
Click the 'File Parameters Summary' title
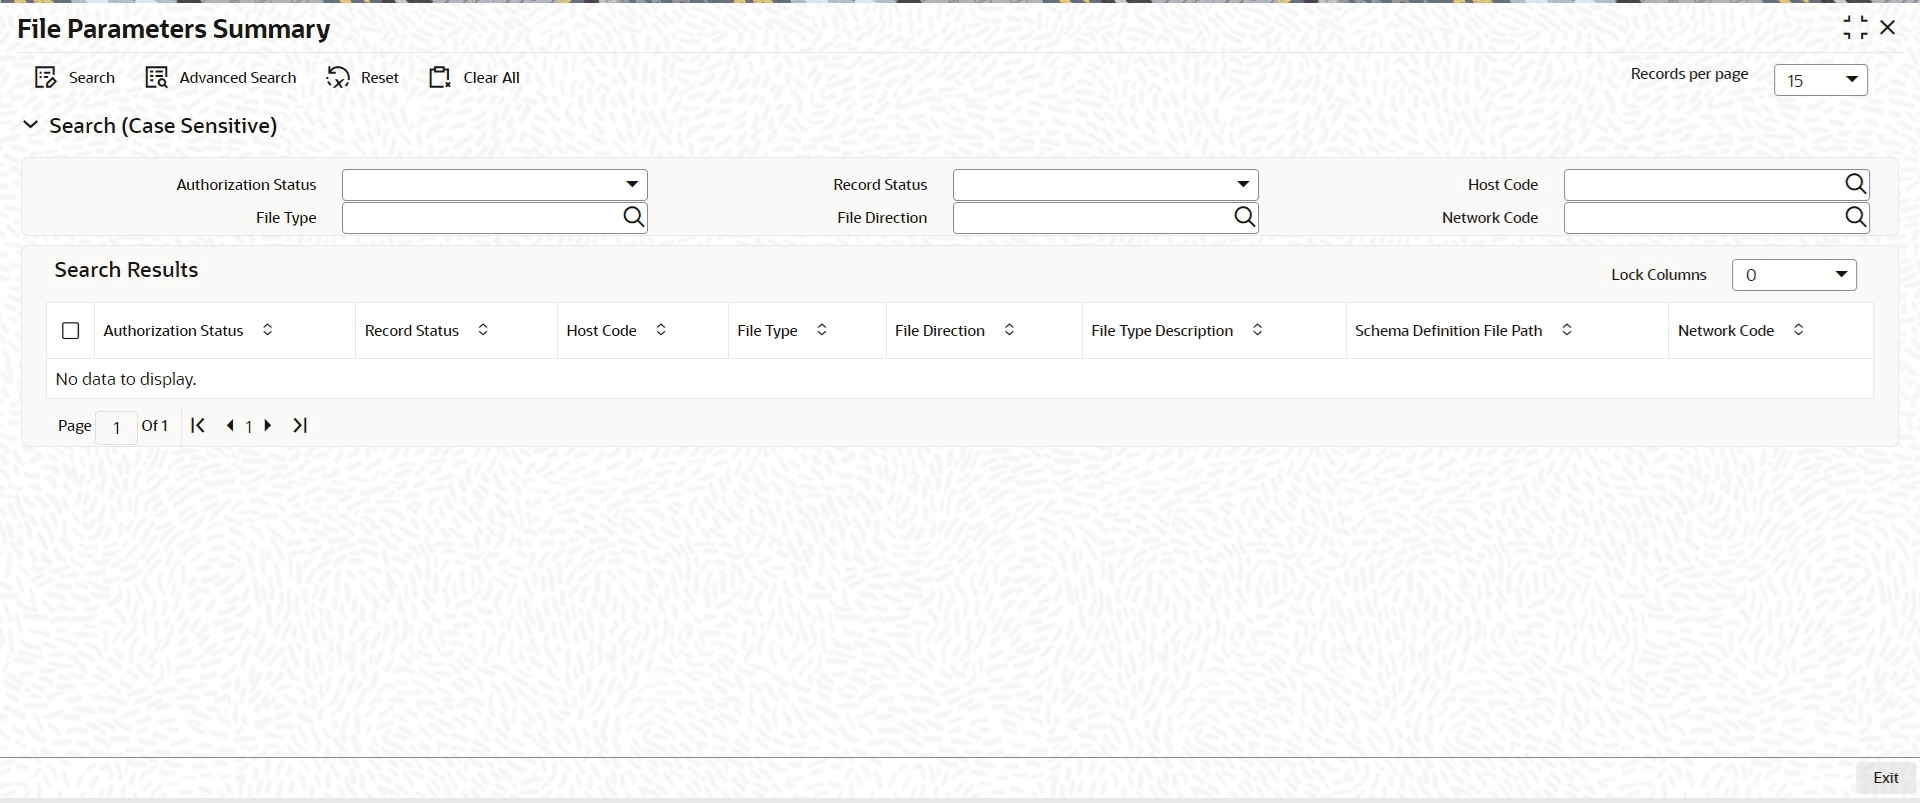pos(174,29)
